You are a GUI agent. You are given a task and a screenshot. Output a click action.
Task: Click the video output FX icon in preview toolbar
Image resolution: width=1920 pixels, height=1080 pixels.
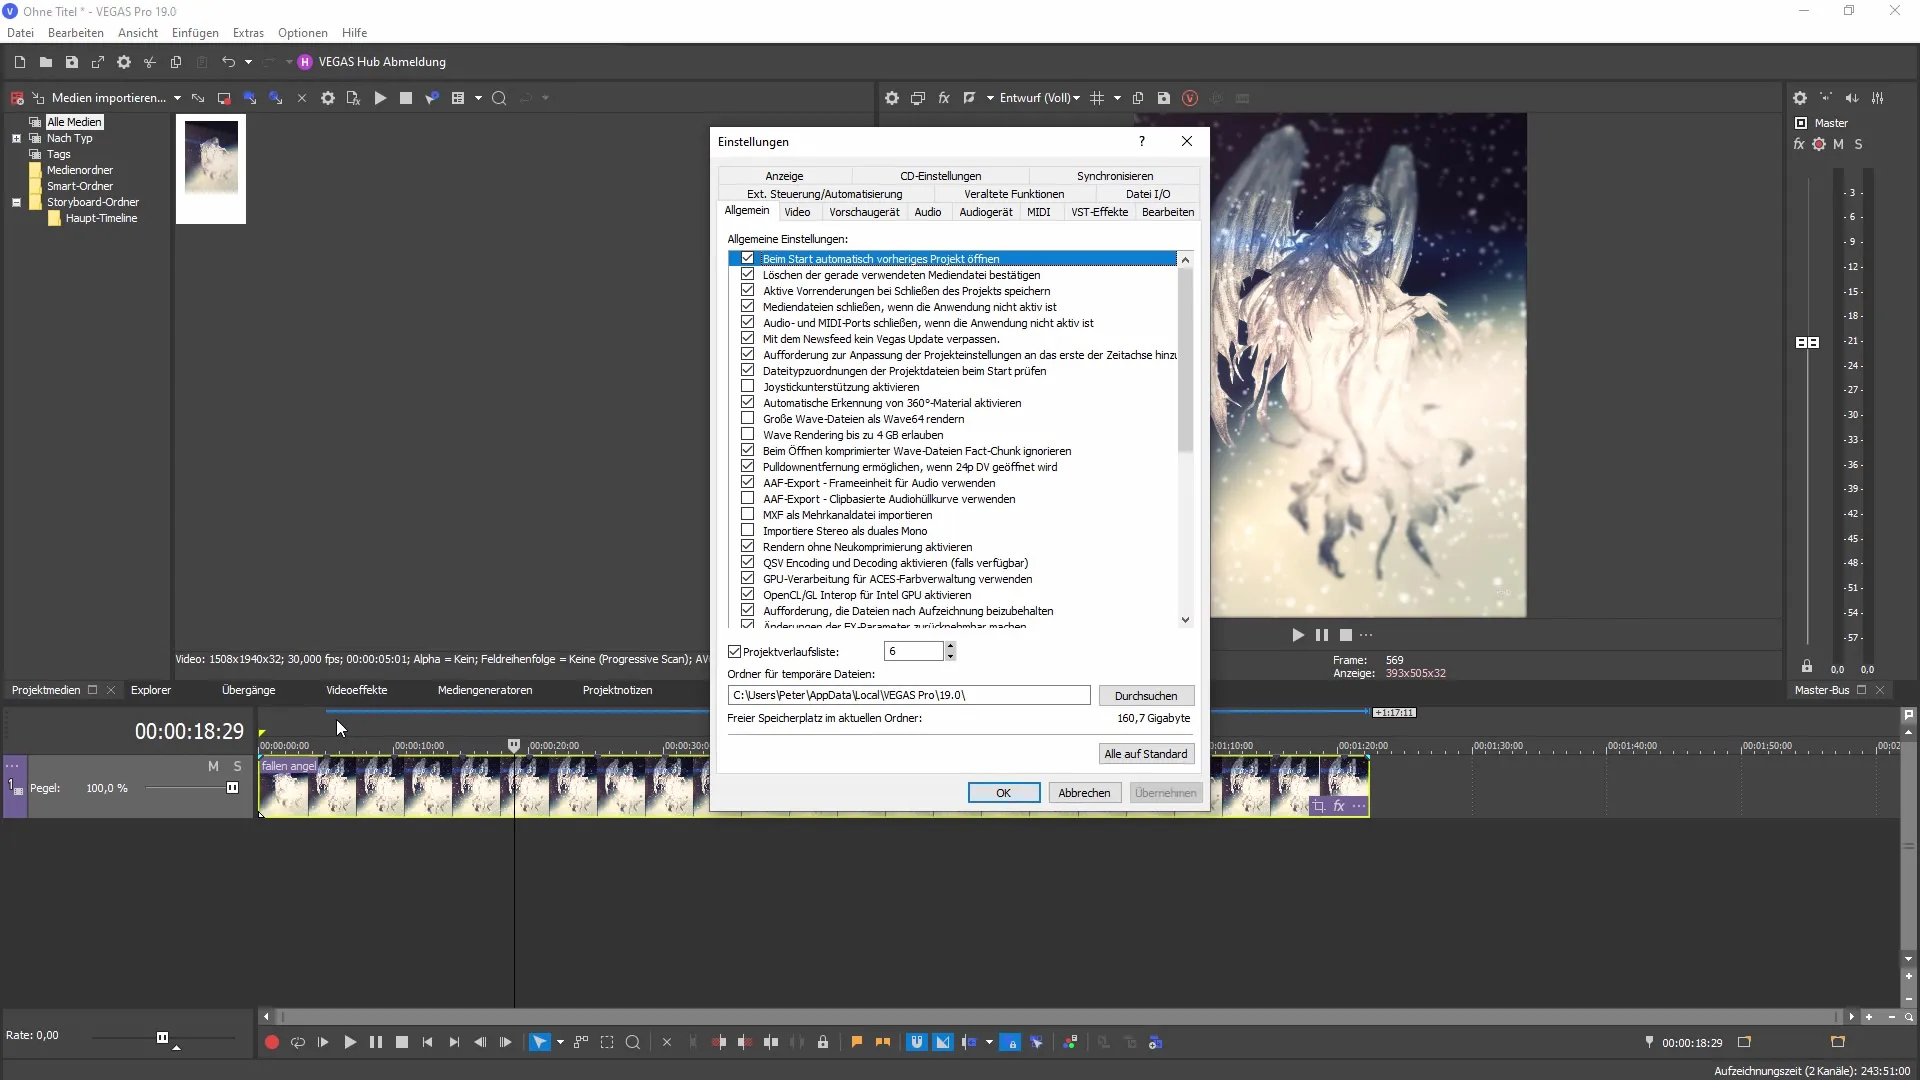[x=943, y=98]
